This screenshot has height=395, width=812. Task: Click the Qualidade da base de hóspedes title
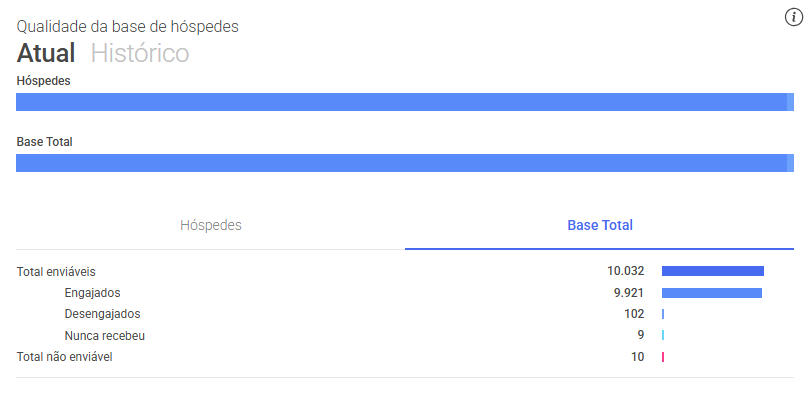[x=127, y=26]
